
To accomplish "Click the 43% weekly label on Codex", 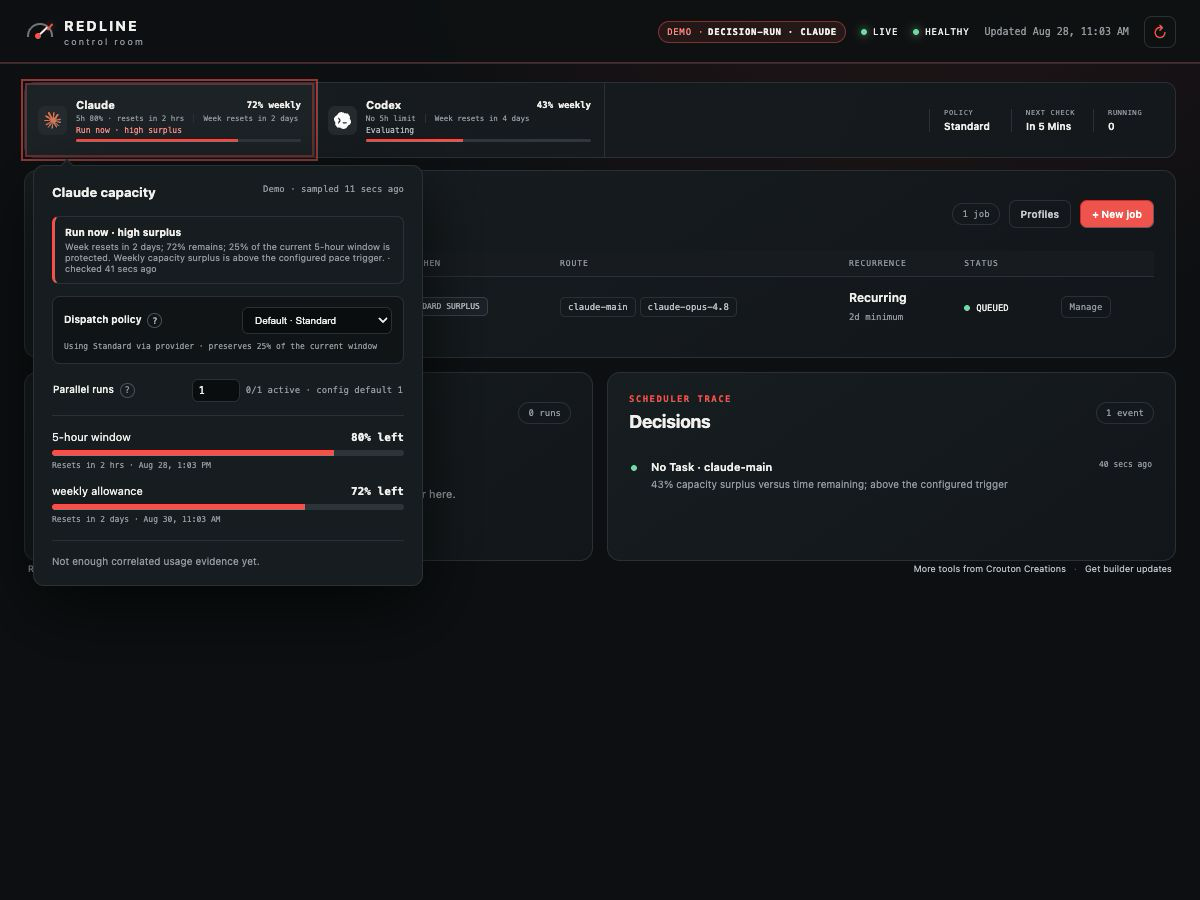I will pos(563,105).
